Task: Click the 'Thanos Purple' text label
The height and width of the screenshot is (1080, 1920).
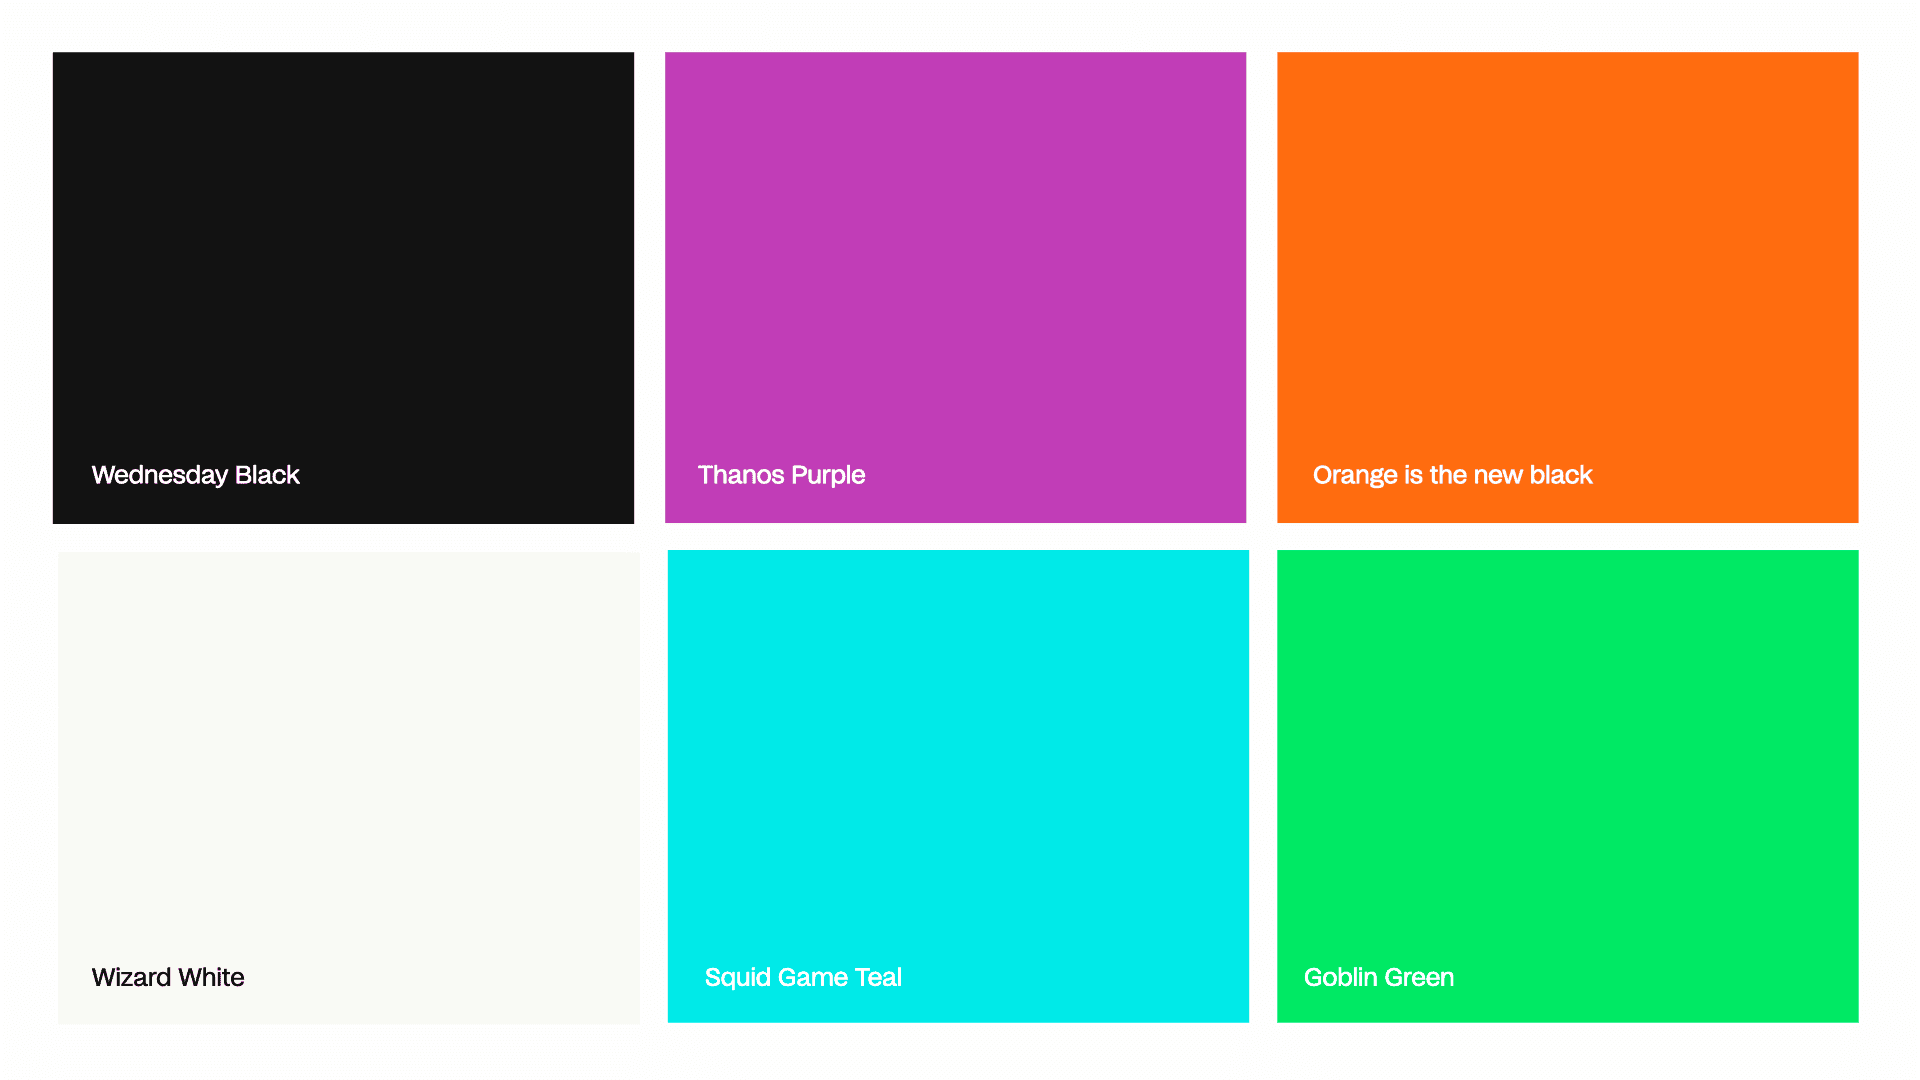Action: 781,475
